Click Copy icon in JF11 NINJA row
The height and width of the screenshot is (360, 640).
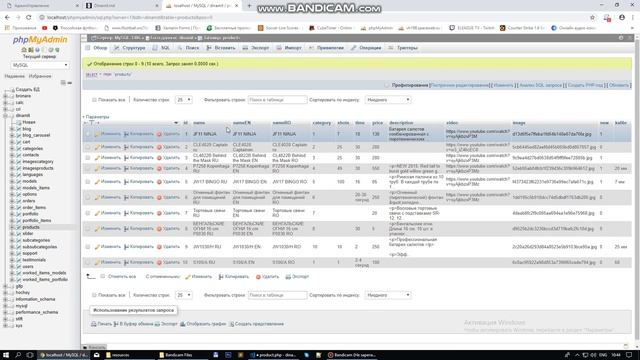[x=127, y=134]
